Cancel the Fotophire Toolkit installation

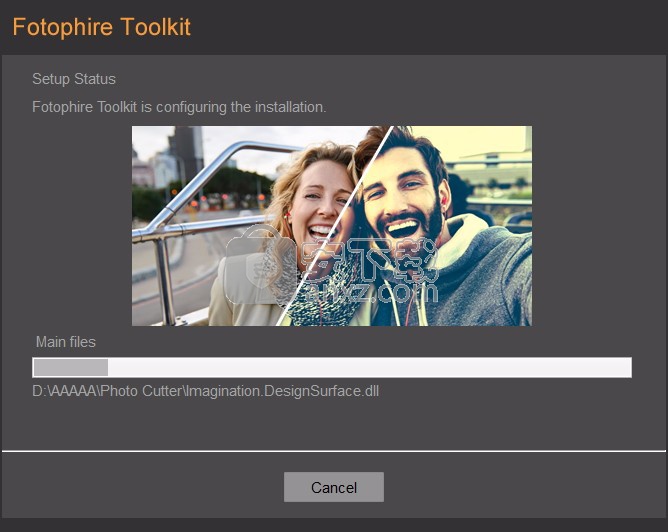tap(334, 487)
